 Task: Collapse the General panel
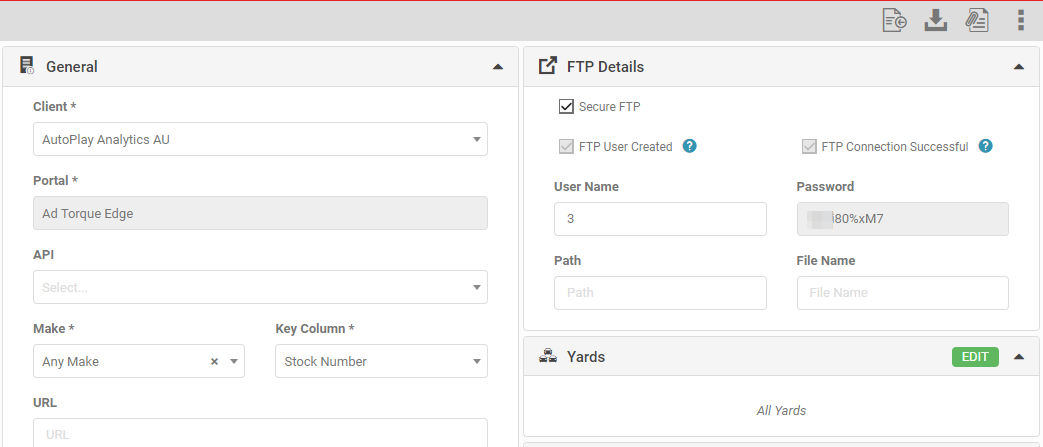(497, 67)
